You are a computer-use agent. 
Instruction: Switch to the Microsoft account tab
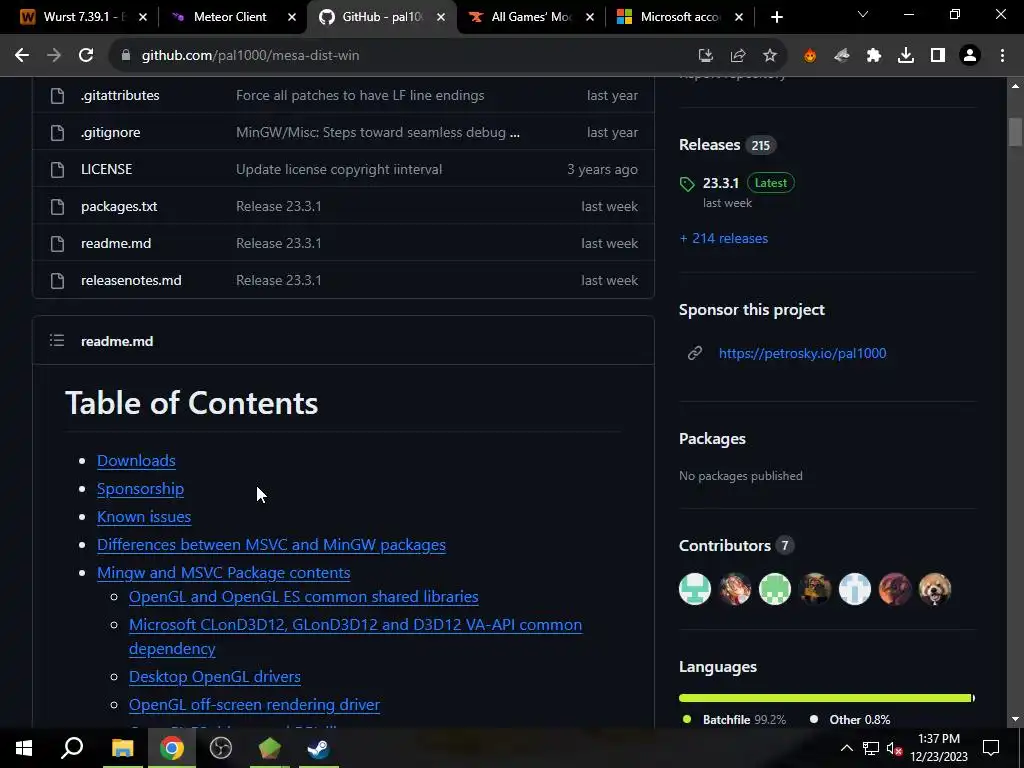pos(679,17)
